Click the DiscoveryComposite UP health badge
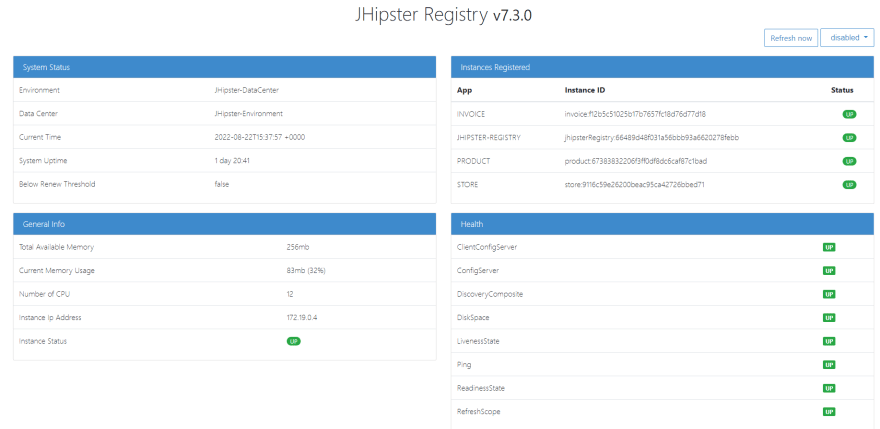The height and width of the screenshot is (429, 880). pos(829,294)
